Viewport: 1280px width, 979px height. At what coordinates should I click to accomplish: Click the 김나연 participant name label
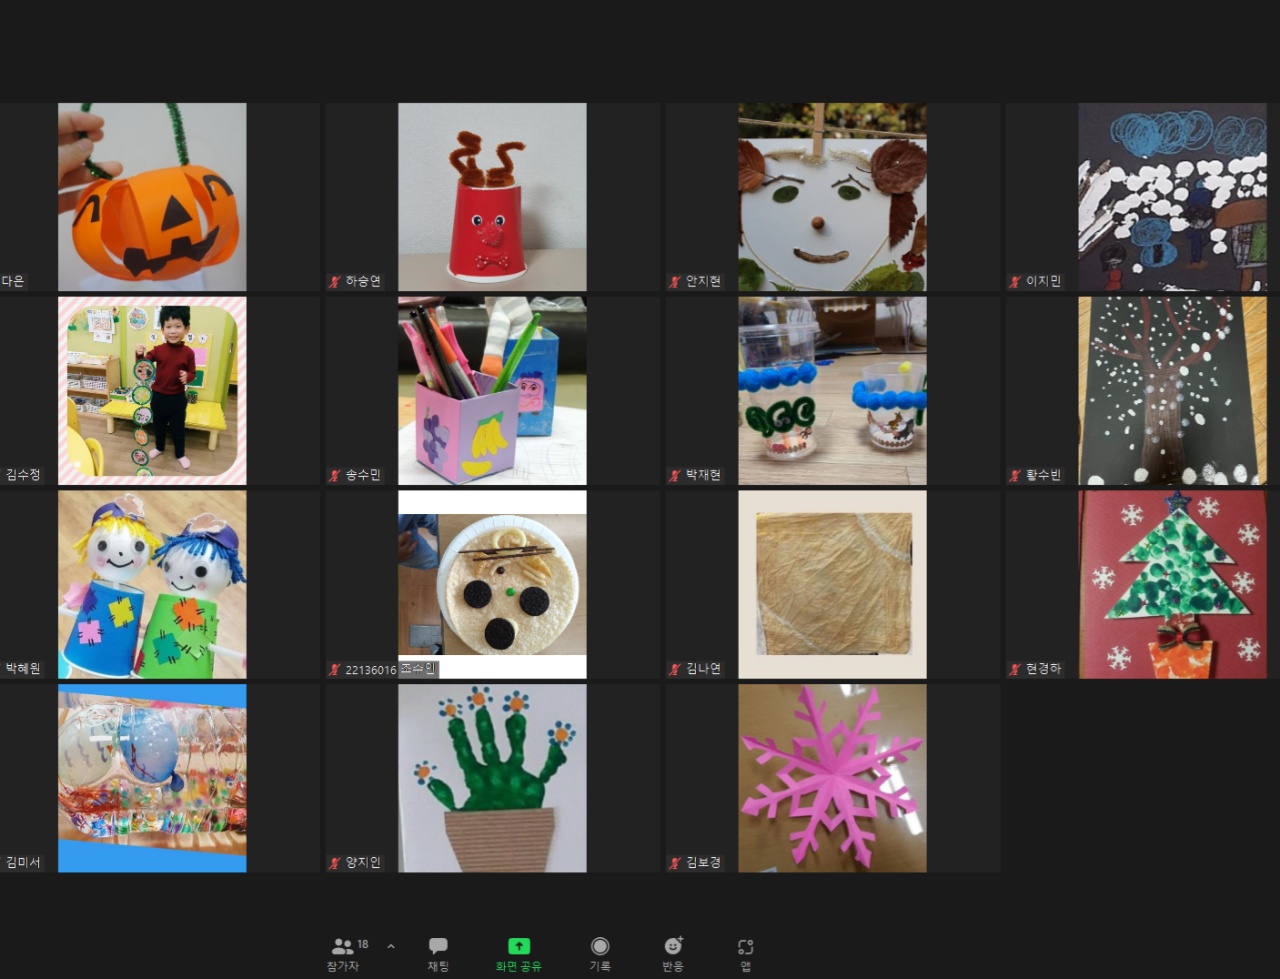pos(703,669)
